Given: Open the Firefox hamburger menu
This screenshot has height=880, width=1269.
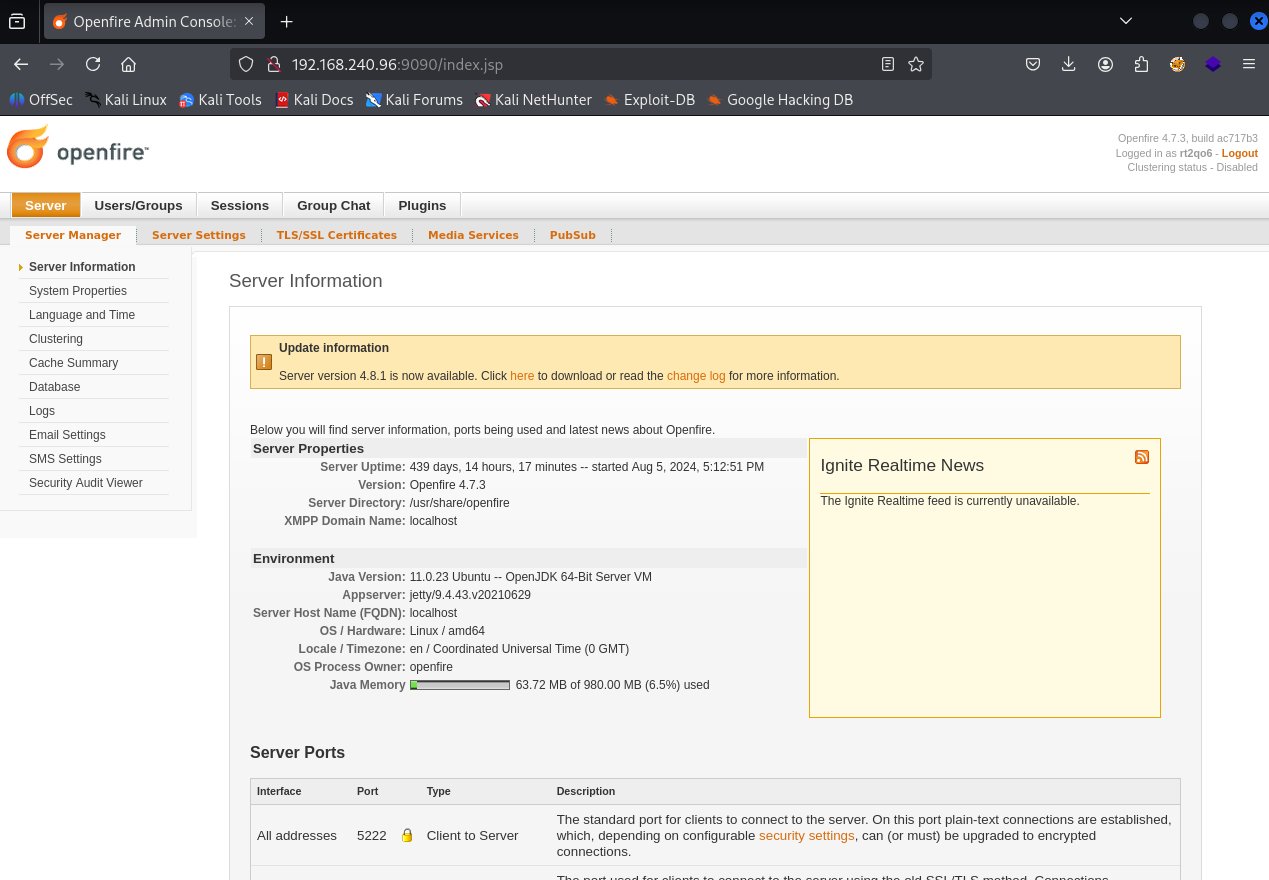Looking at the screenshot, I should pos(1248,64).
